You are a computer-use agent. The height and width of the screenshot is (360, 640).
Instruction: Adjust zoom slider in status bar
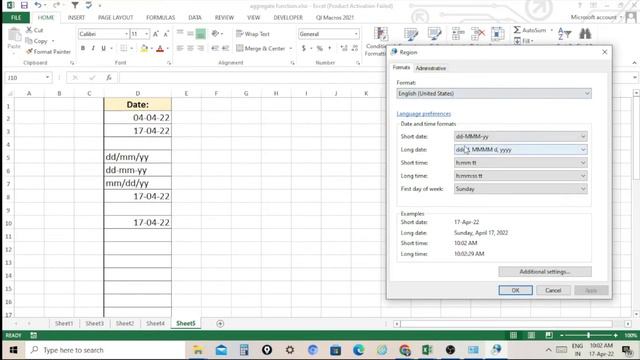(x=588, y=335)
